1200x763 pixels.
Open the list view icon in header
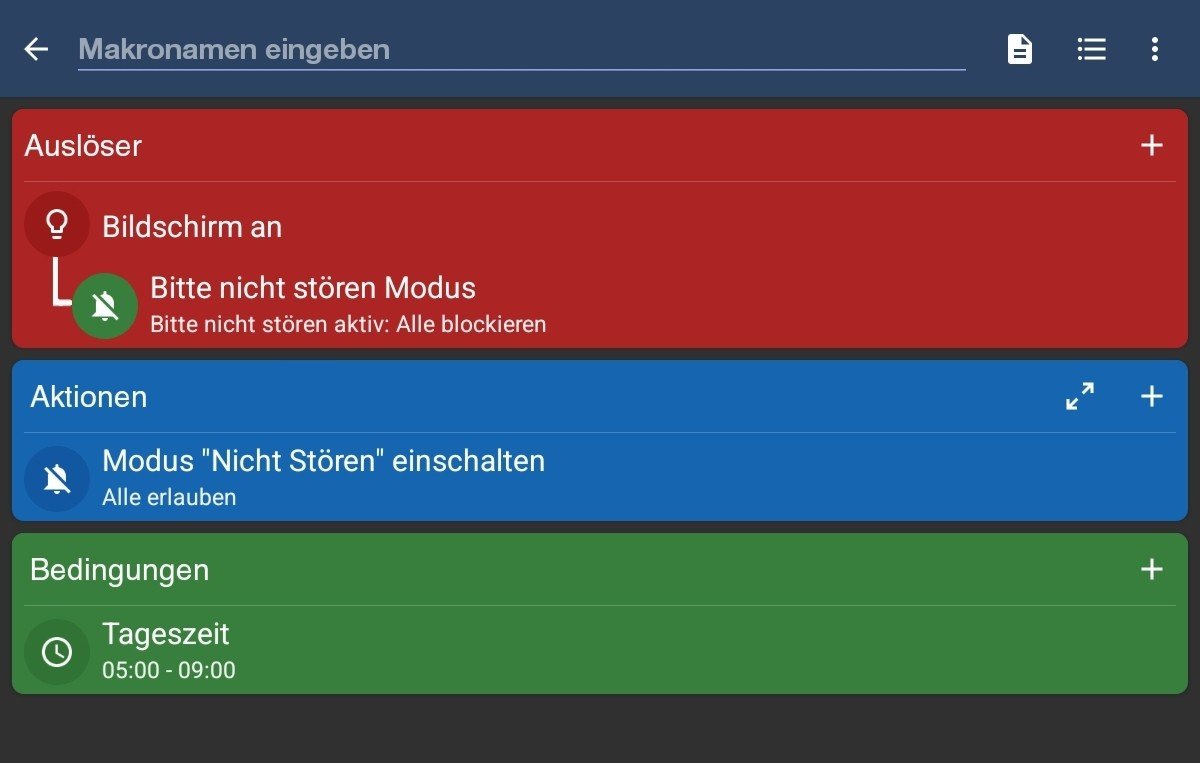click(1091, 49)
